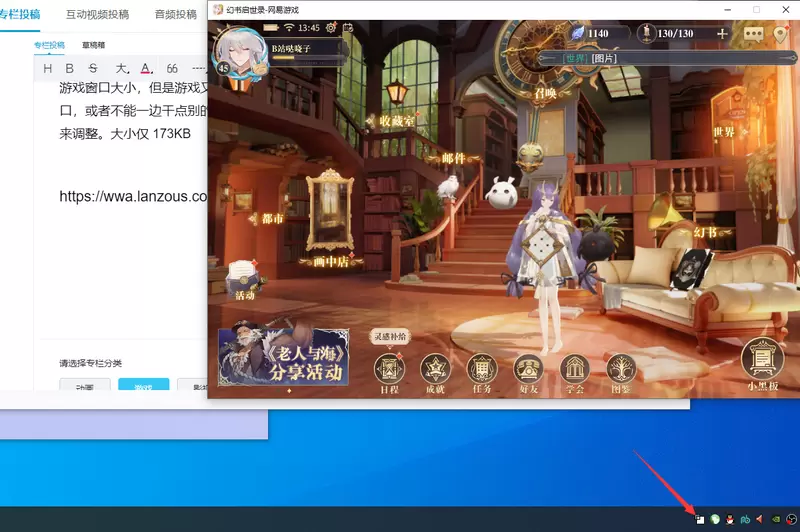This screenshot has height=532, width=800.
Task: Open the QQ penguin tray icon
Action: pos(730,519)
